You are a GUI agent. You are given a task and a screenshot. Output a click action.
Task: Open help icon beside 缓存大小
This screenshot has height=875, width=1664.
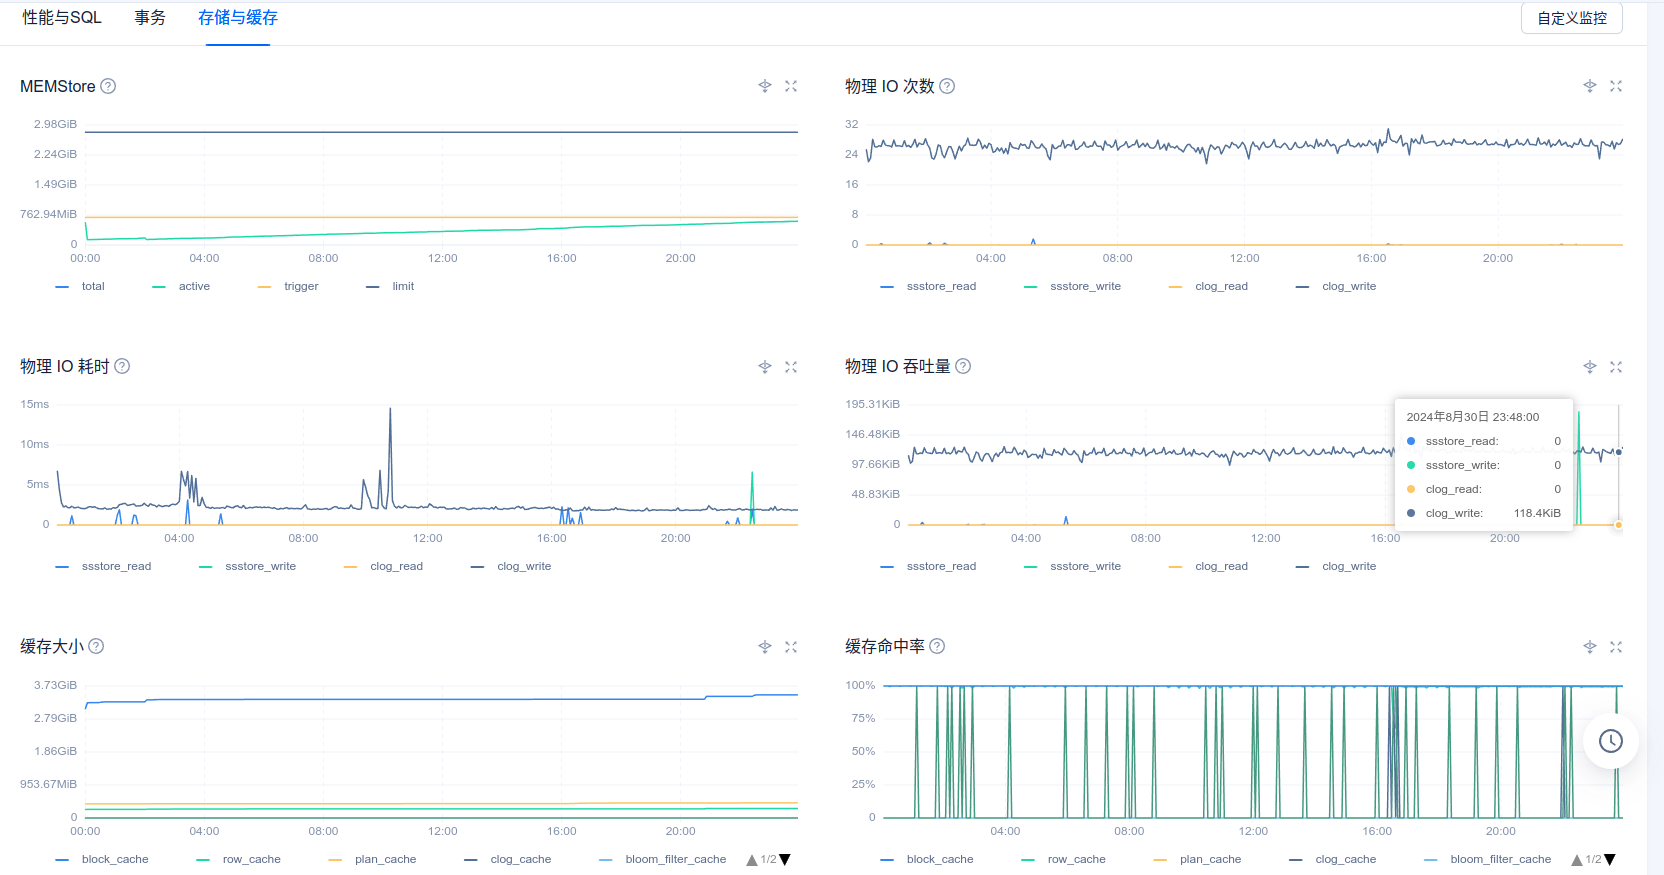click(96, 646)
